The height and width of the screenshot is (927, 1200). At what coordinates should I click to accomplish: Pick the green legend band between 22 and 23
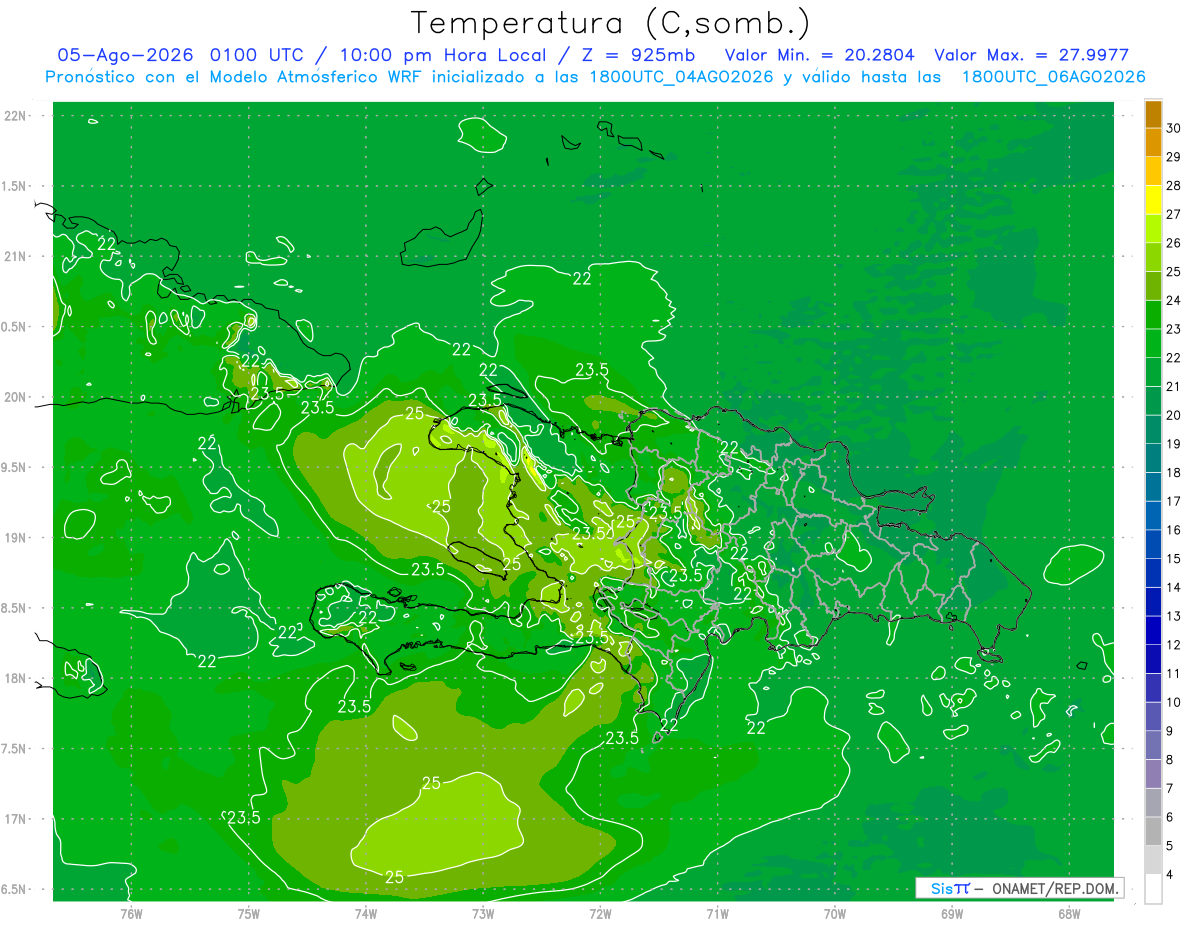pyautogui.click(x=1153, y=344)
